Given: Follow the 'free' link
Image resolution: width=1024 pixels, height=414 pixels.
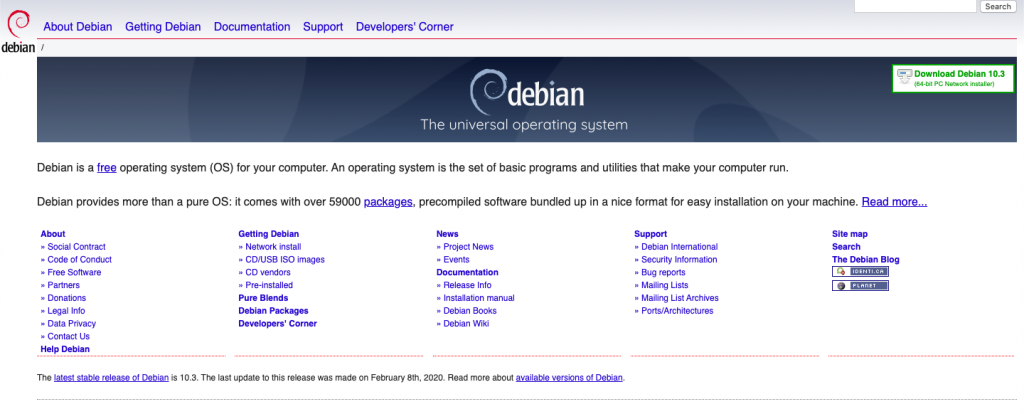Looking at the screenshot, I should click(x=106, y=168).
